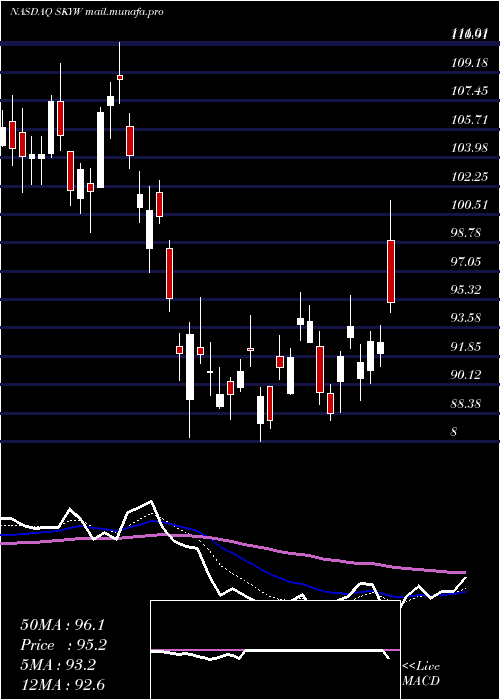Click the 88.38 price axis label
This screenshot has width=500, height=700.
click(x=467, y=404)
